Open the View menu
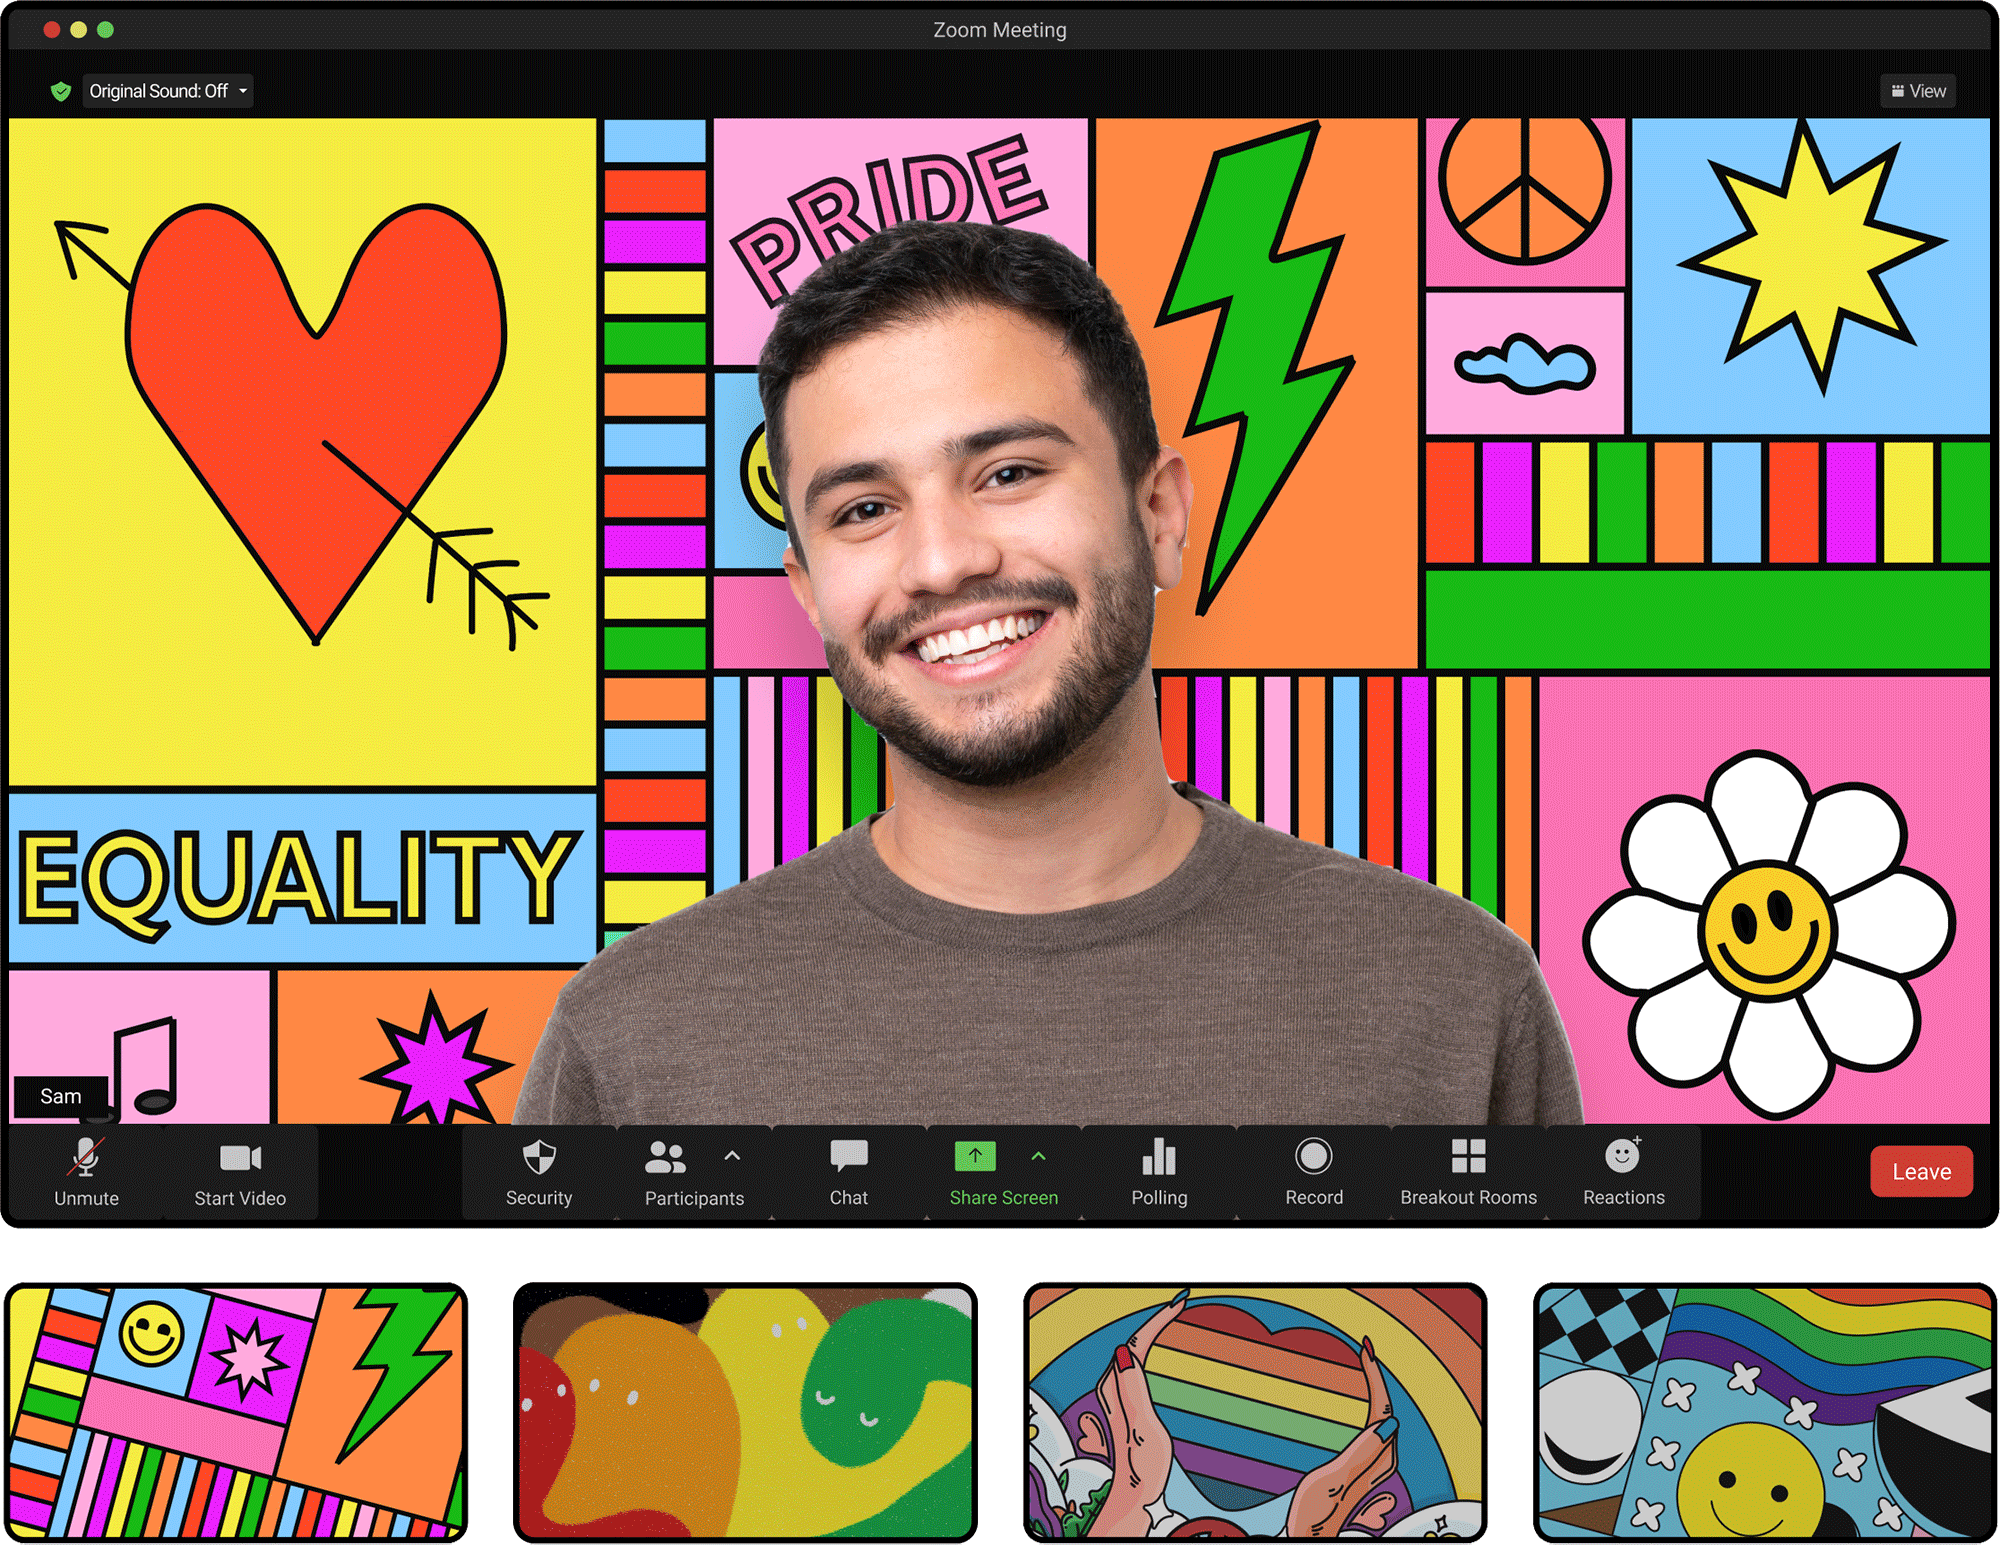 click(x=1918, y=91)
